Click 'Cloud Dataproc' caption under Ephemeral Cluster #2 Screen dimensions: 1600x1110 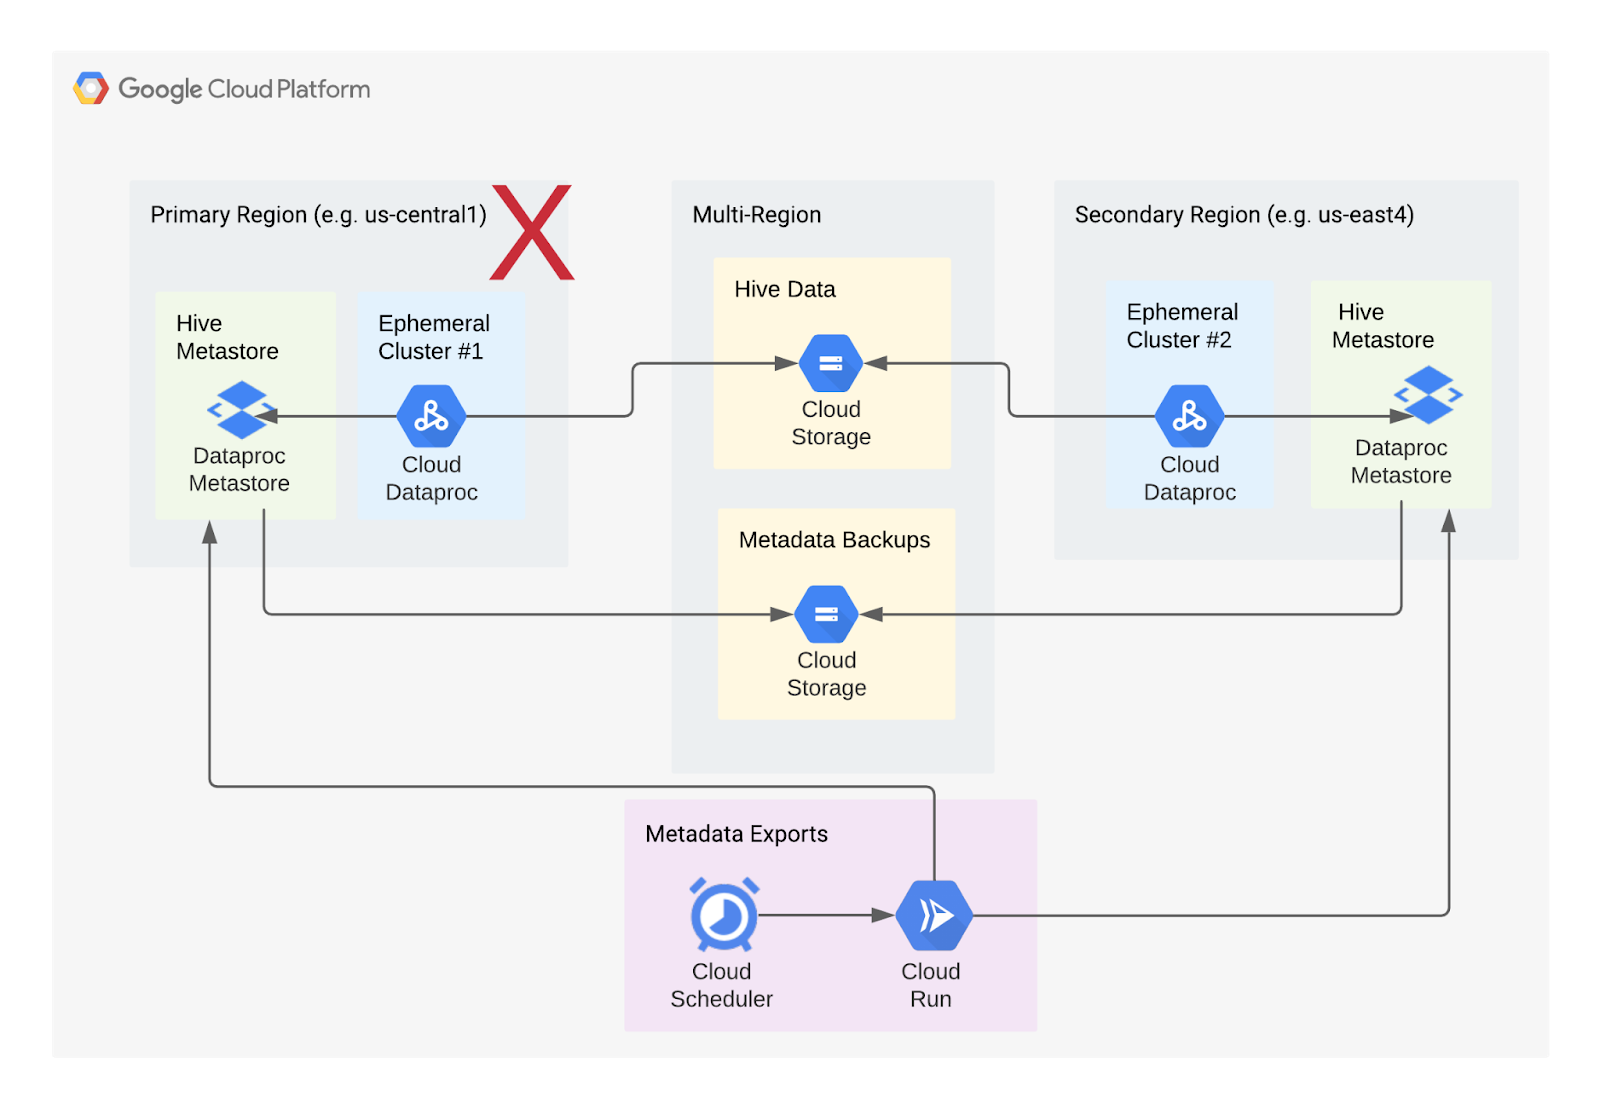[1190, 478]
